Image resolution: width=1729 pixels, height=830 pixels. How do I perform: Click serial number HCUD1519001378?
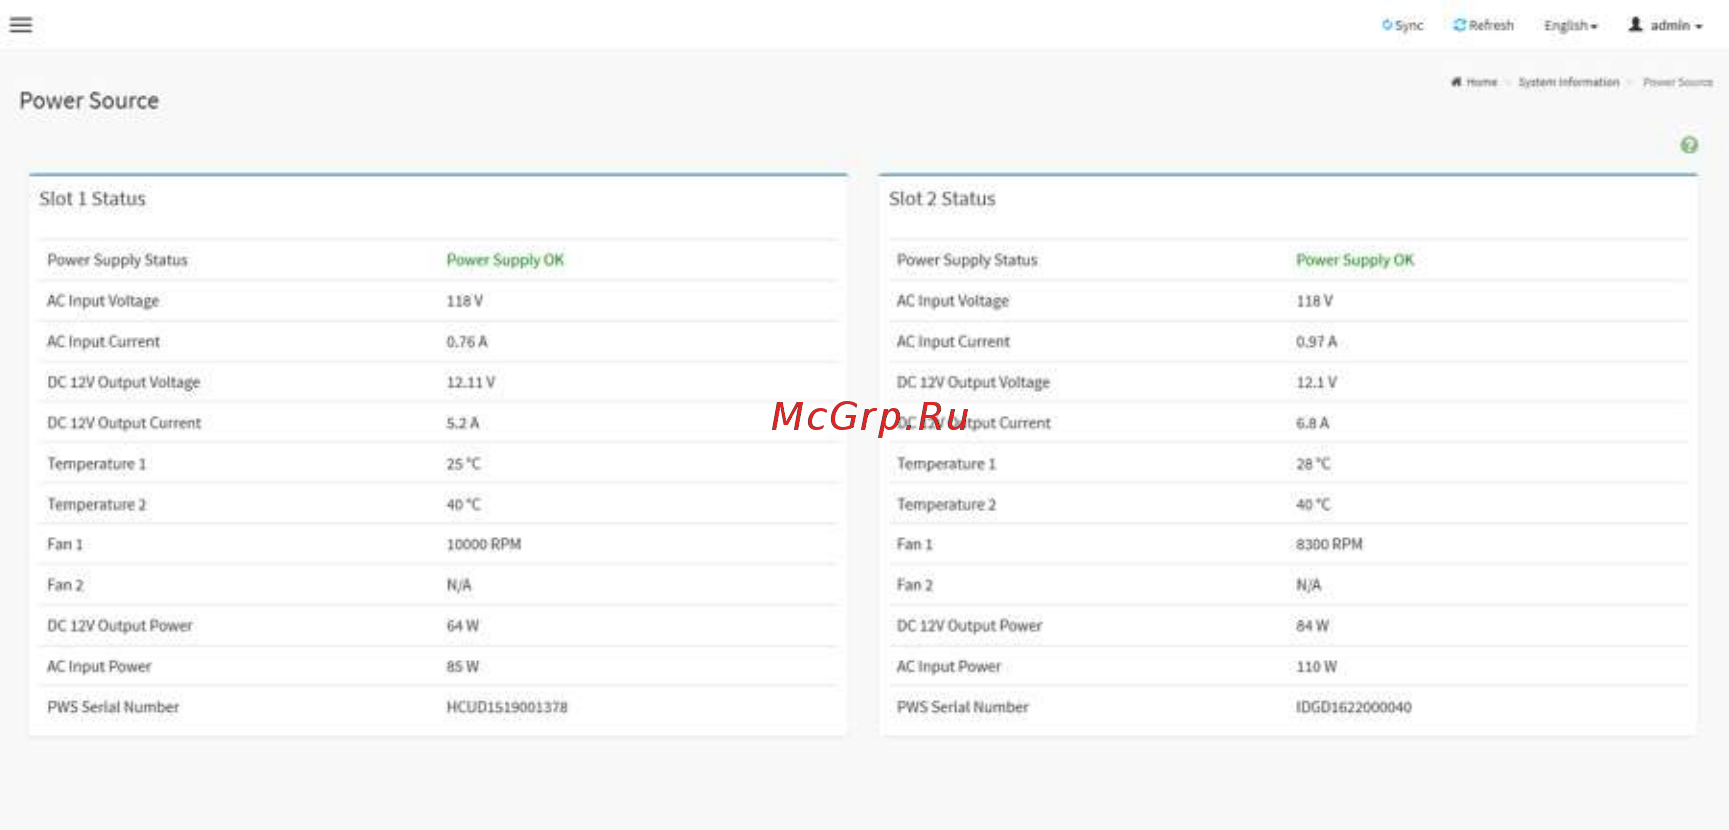pos(507,707)
